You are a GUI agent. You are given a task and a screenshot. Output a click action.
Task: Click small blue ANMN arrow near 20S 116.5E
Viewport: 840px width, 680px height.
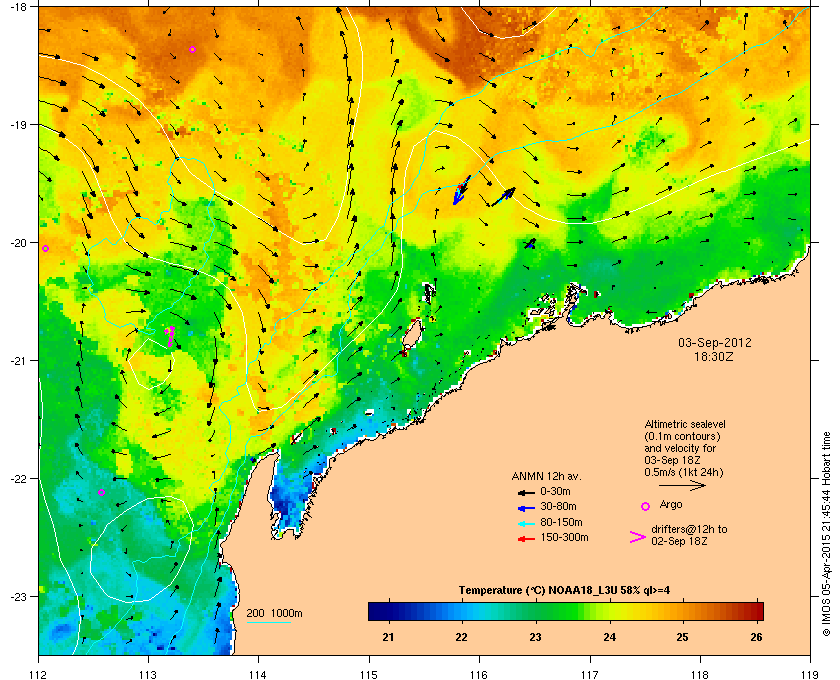[530, 244]
